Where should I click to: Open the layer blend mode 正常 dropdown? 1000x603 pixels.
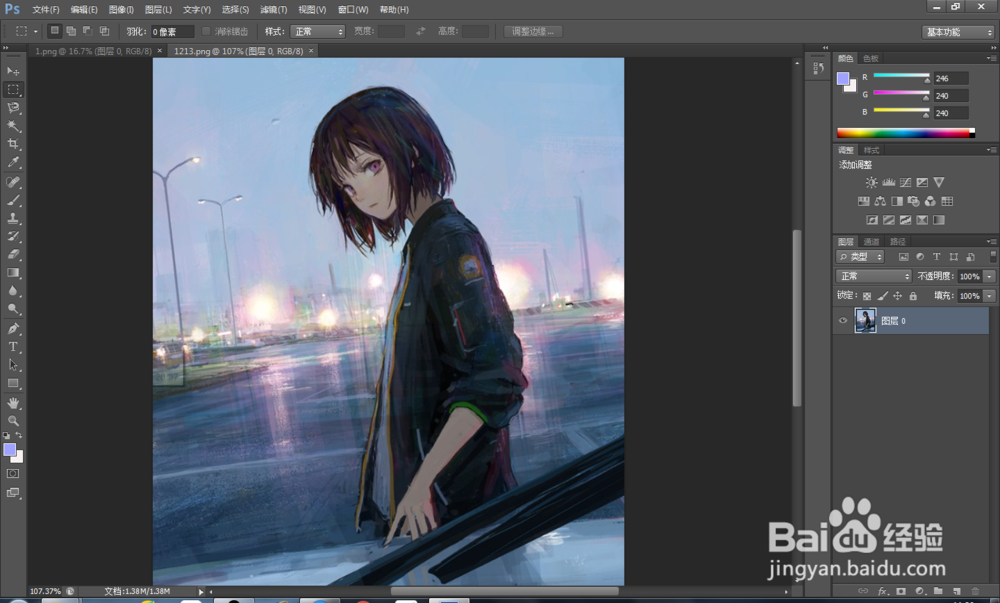pyautogui.click(x=874, y=276)
